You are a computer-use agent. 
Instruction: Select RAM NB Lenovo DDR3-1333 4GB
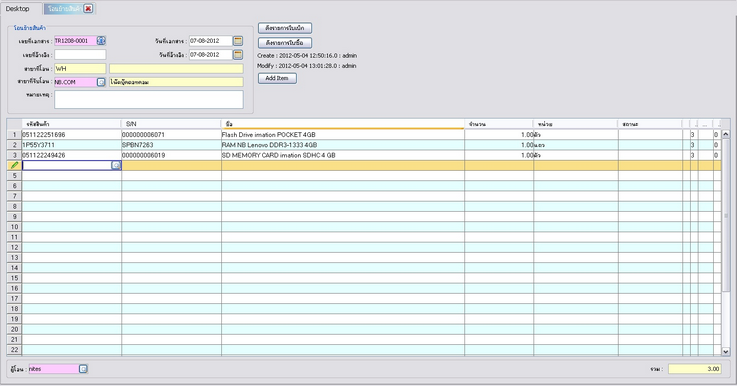[x=343, y=145]
